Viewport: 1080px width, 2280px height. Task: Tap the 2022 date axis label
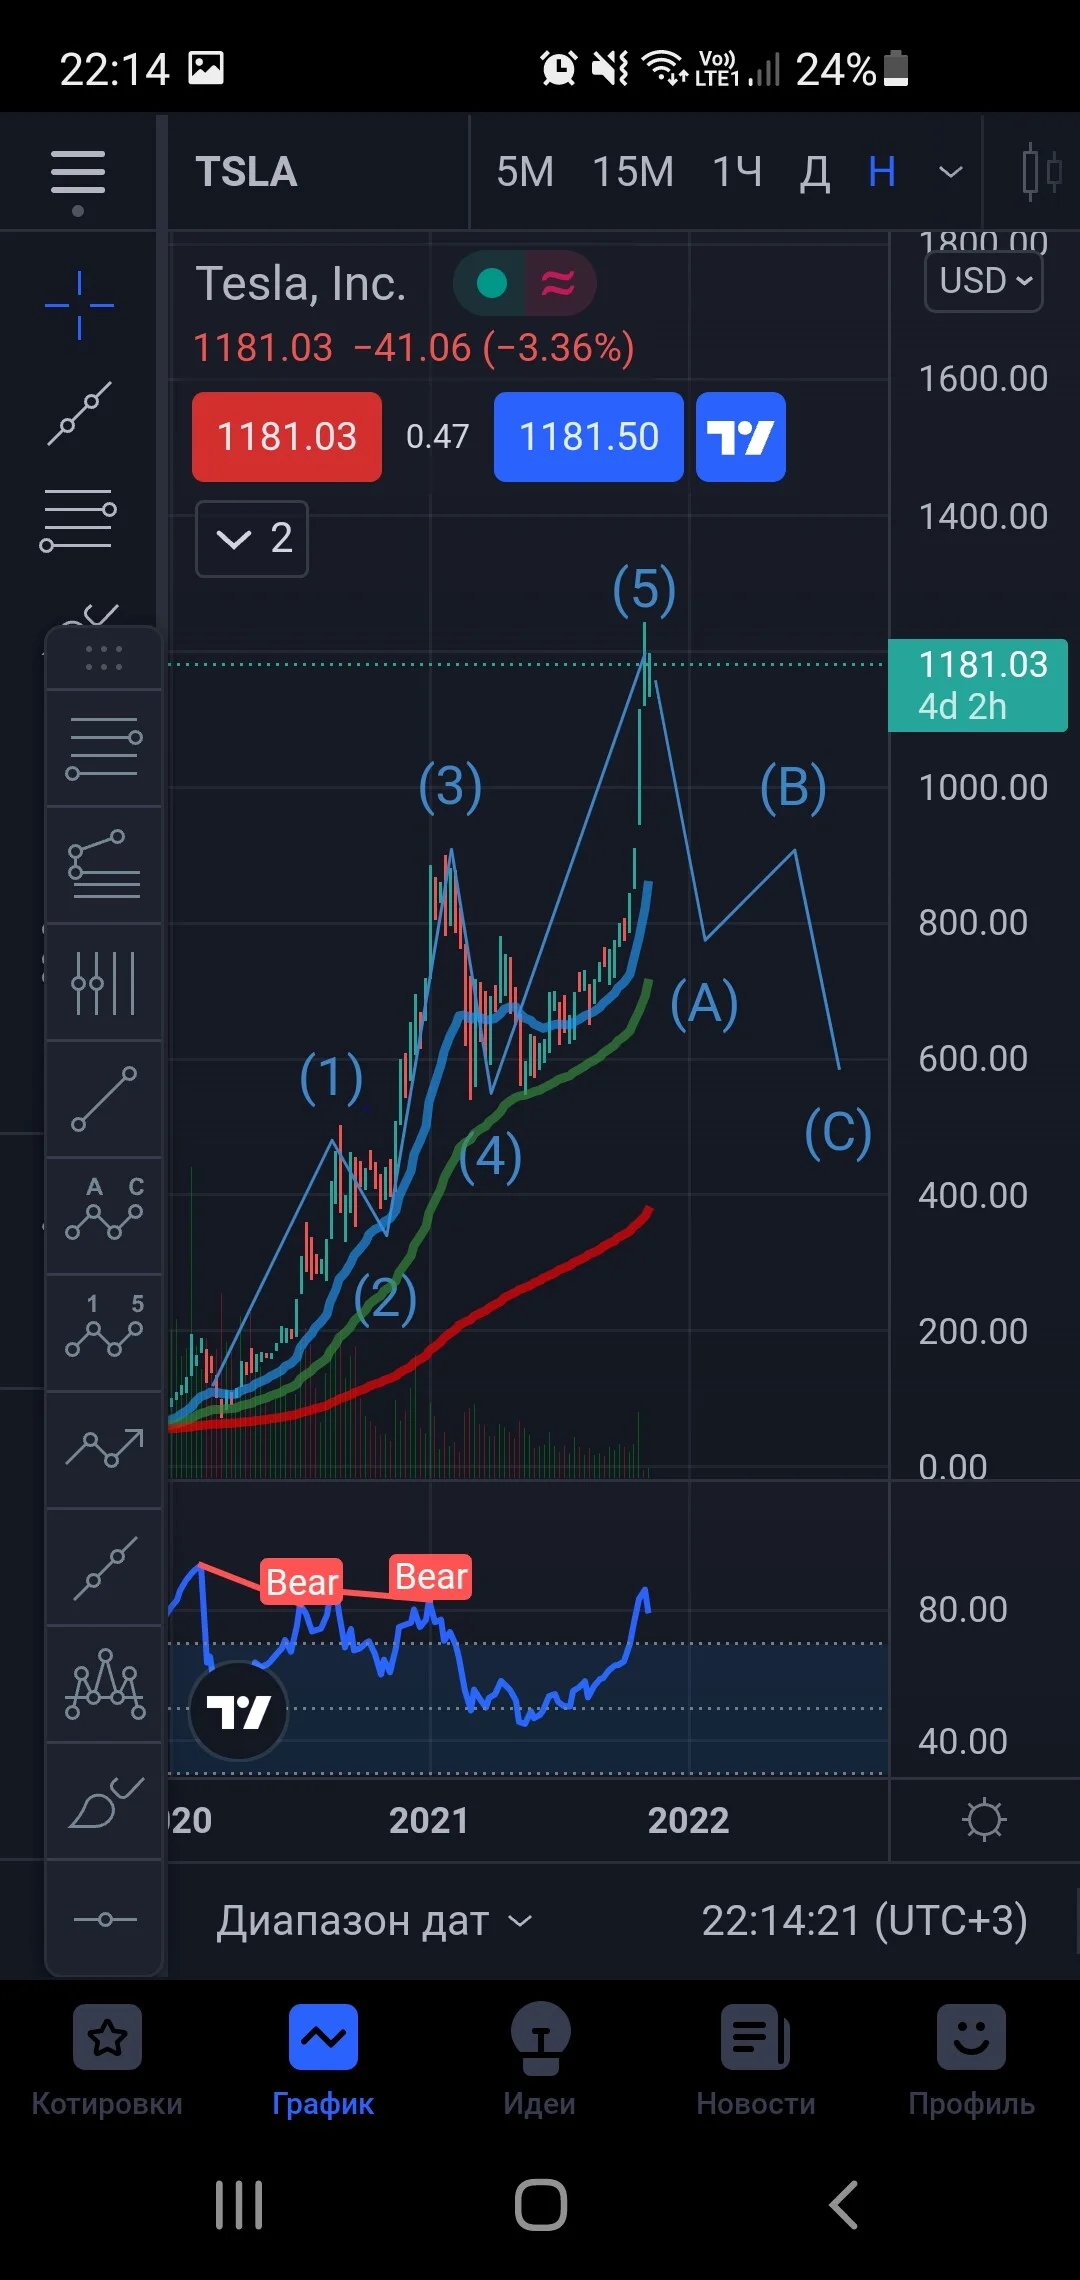click(688, 1820)
